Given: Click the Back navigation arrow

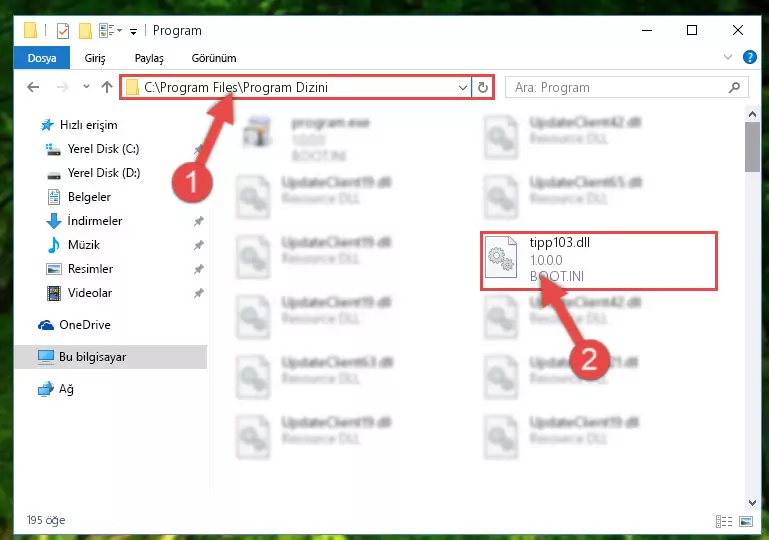Looking at the screenshot, I should click(33, 87).
